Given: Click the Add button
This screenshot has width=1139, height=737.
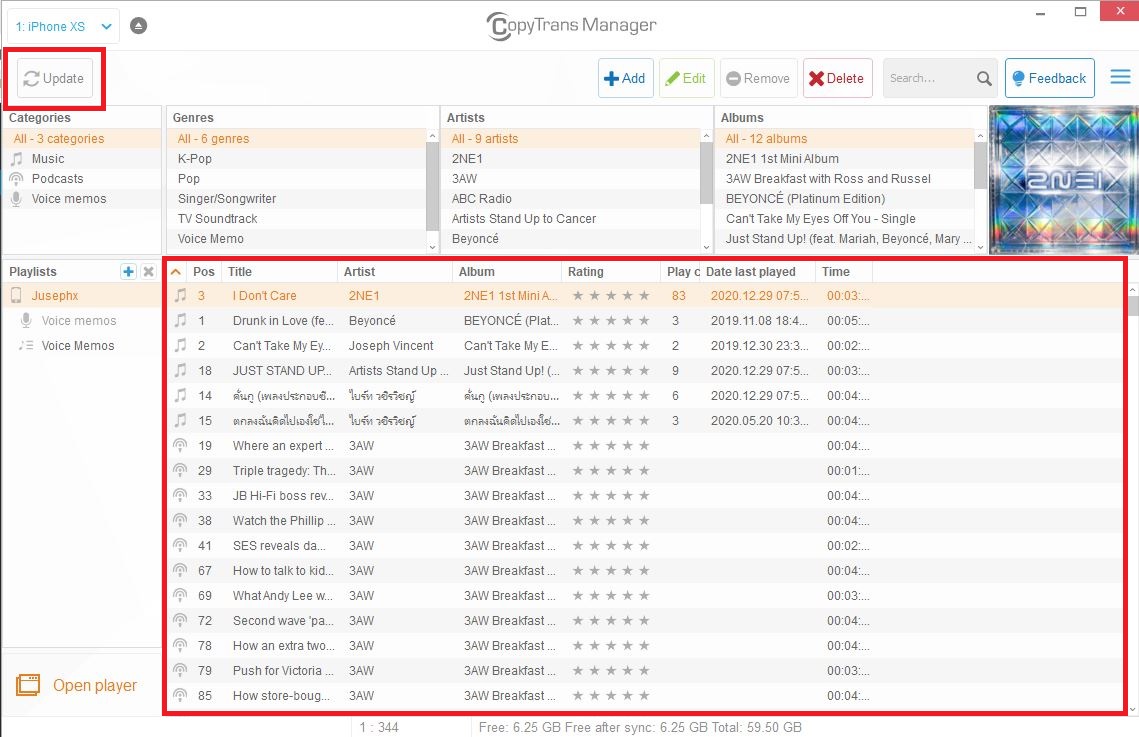Looking at the screenshot, I should pyautogui.click(x=625, y=78).
